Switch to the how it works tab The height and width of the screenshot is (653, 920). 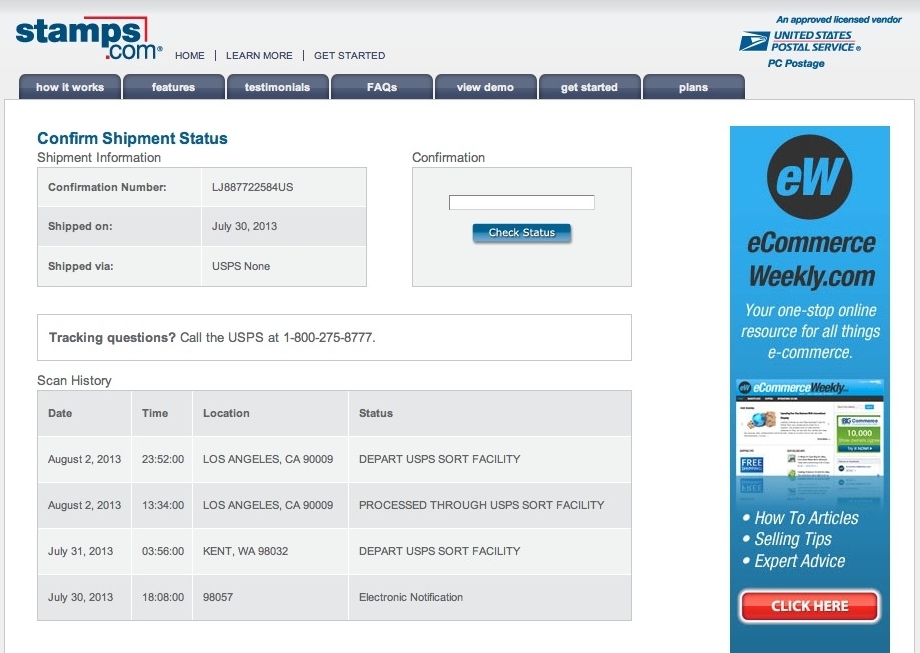(70, 87)
